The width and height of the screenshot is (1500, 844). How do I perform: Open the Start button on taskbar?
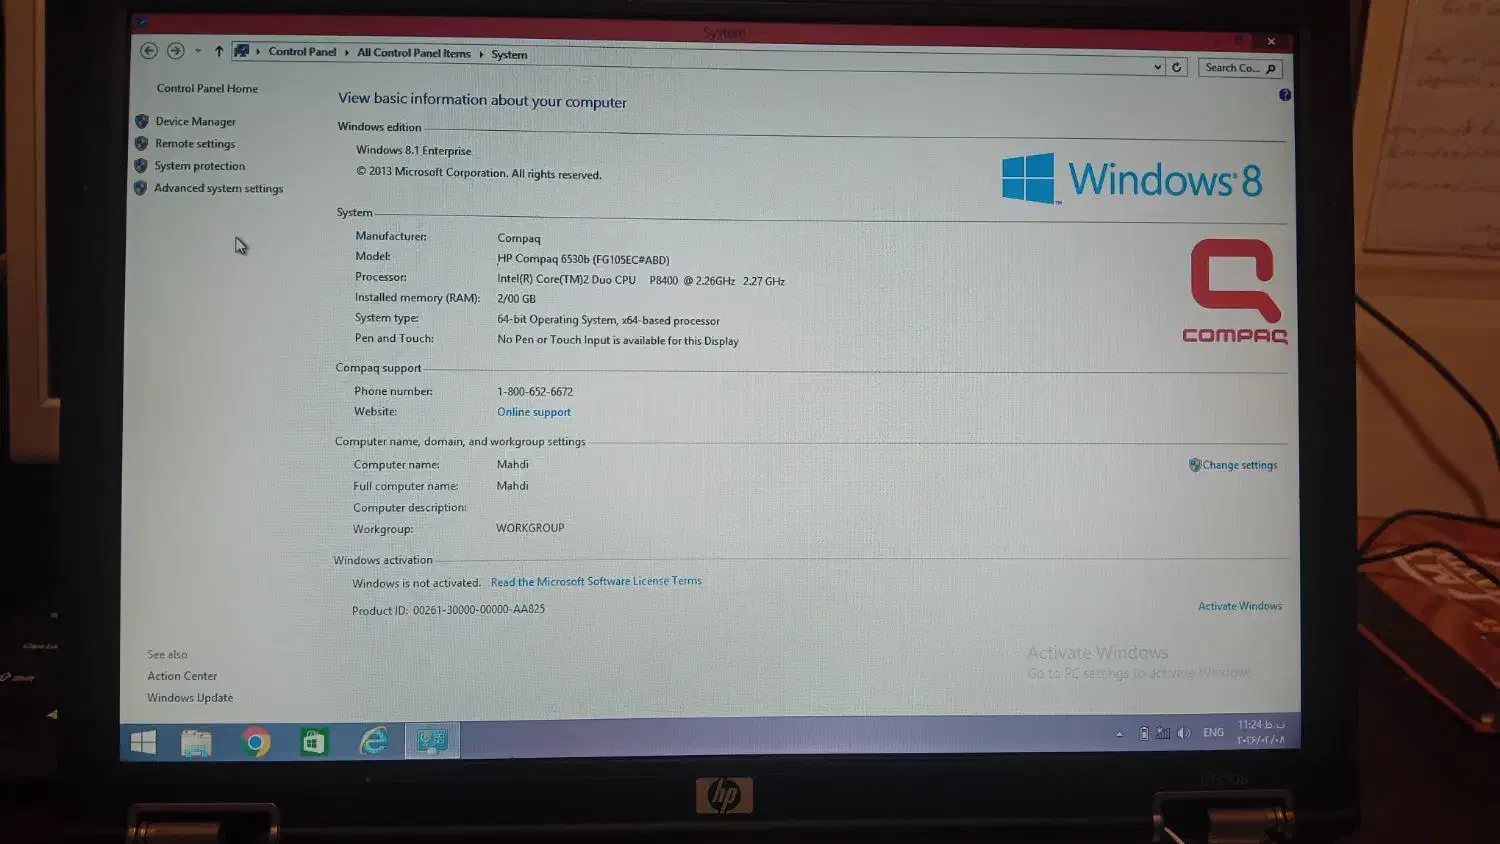(143, 742)
